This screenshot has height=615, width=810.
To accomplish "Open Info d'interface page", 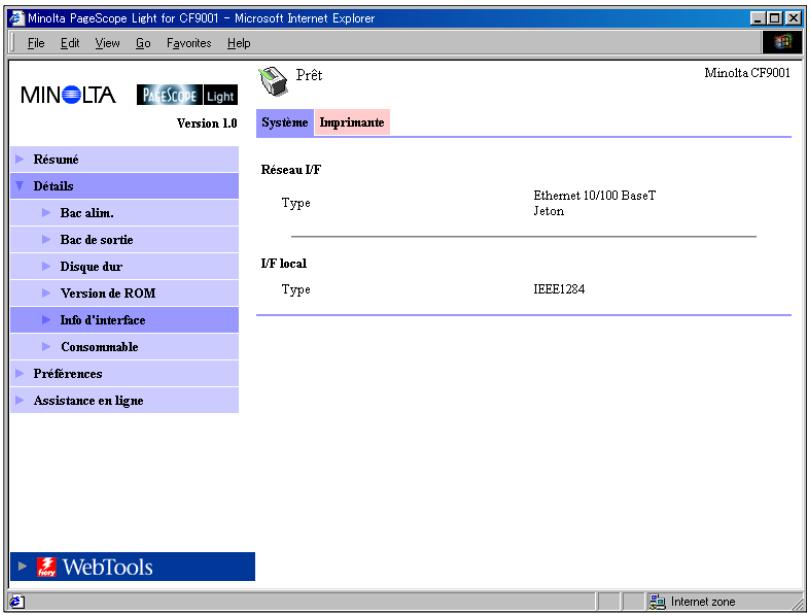I will pos(124,320).
